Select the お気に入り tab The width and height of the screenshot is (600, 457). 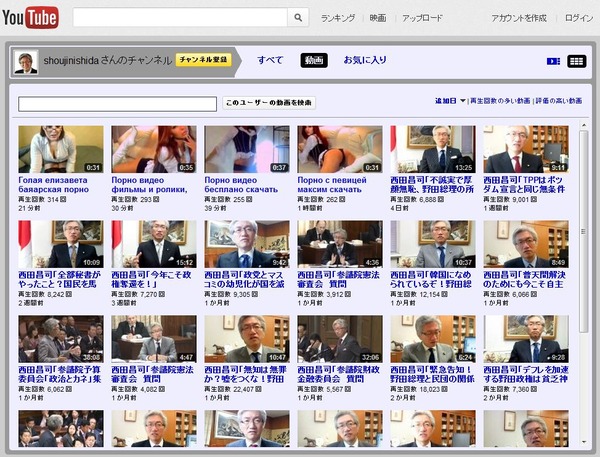coord(365,60)
